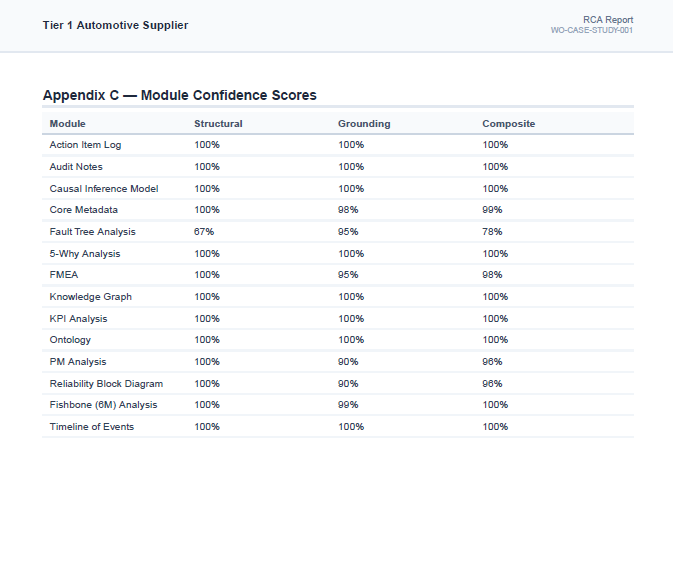Select the Audit Notes module name
Viewport: 673px width, 562px height.
[76, 167]
